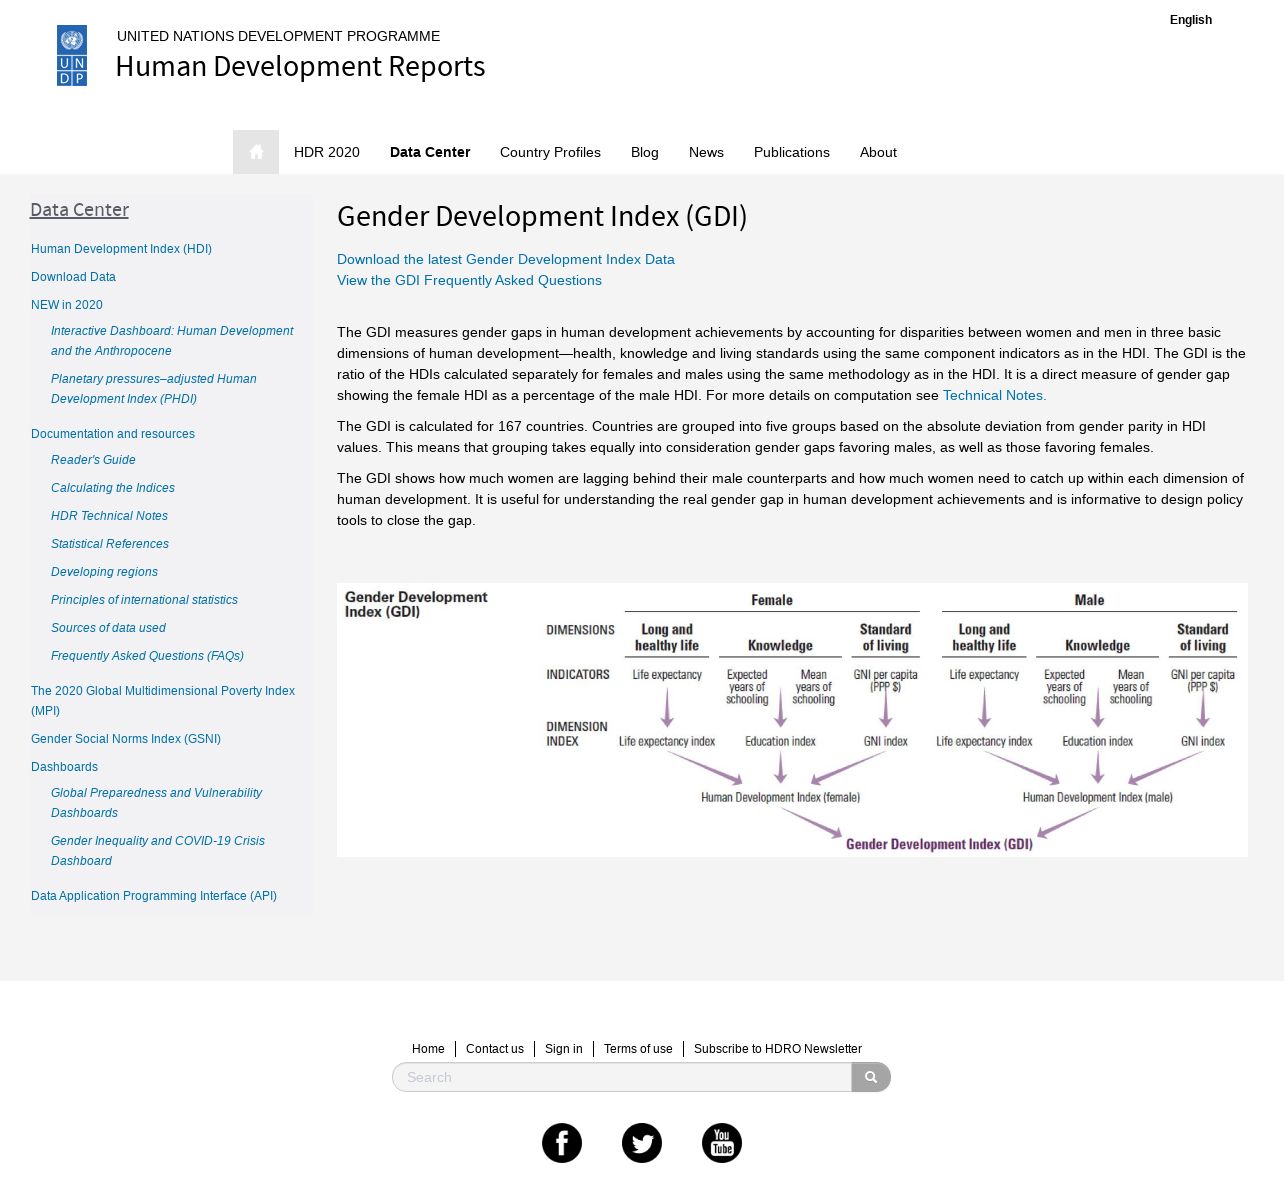
Task: Open HDR Technical Notes sidebar link
Action: click(109, 516)
